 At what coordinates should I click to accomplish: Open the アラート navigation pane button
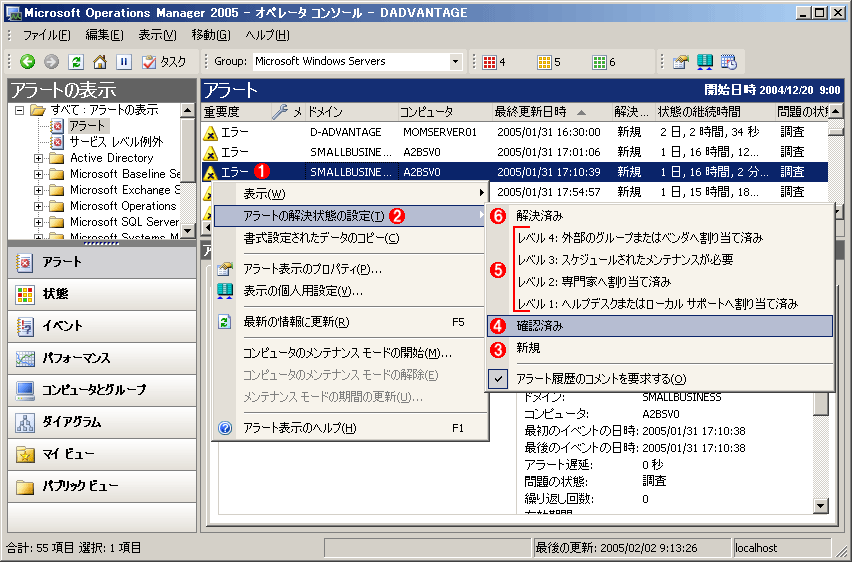point(102,263)
